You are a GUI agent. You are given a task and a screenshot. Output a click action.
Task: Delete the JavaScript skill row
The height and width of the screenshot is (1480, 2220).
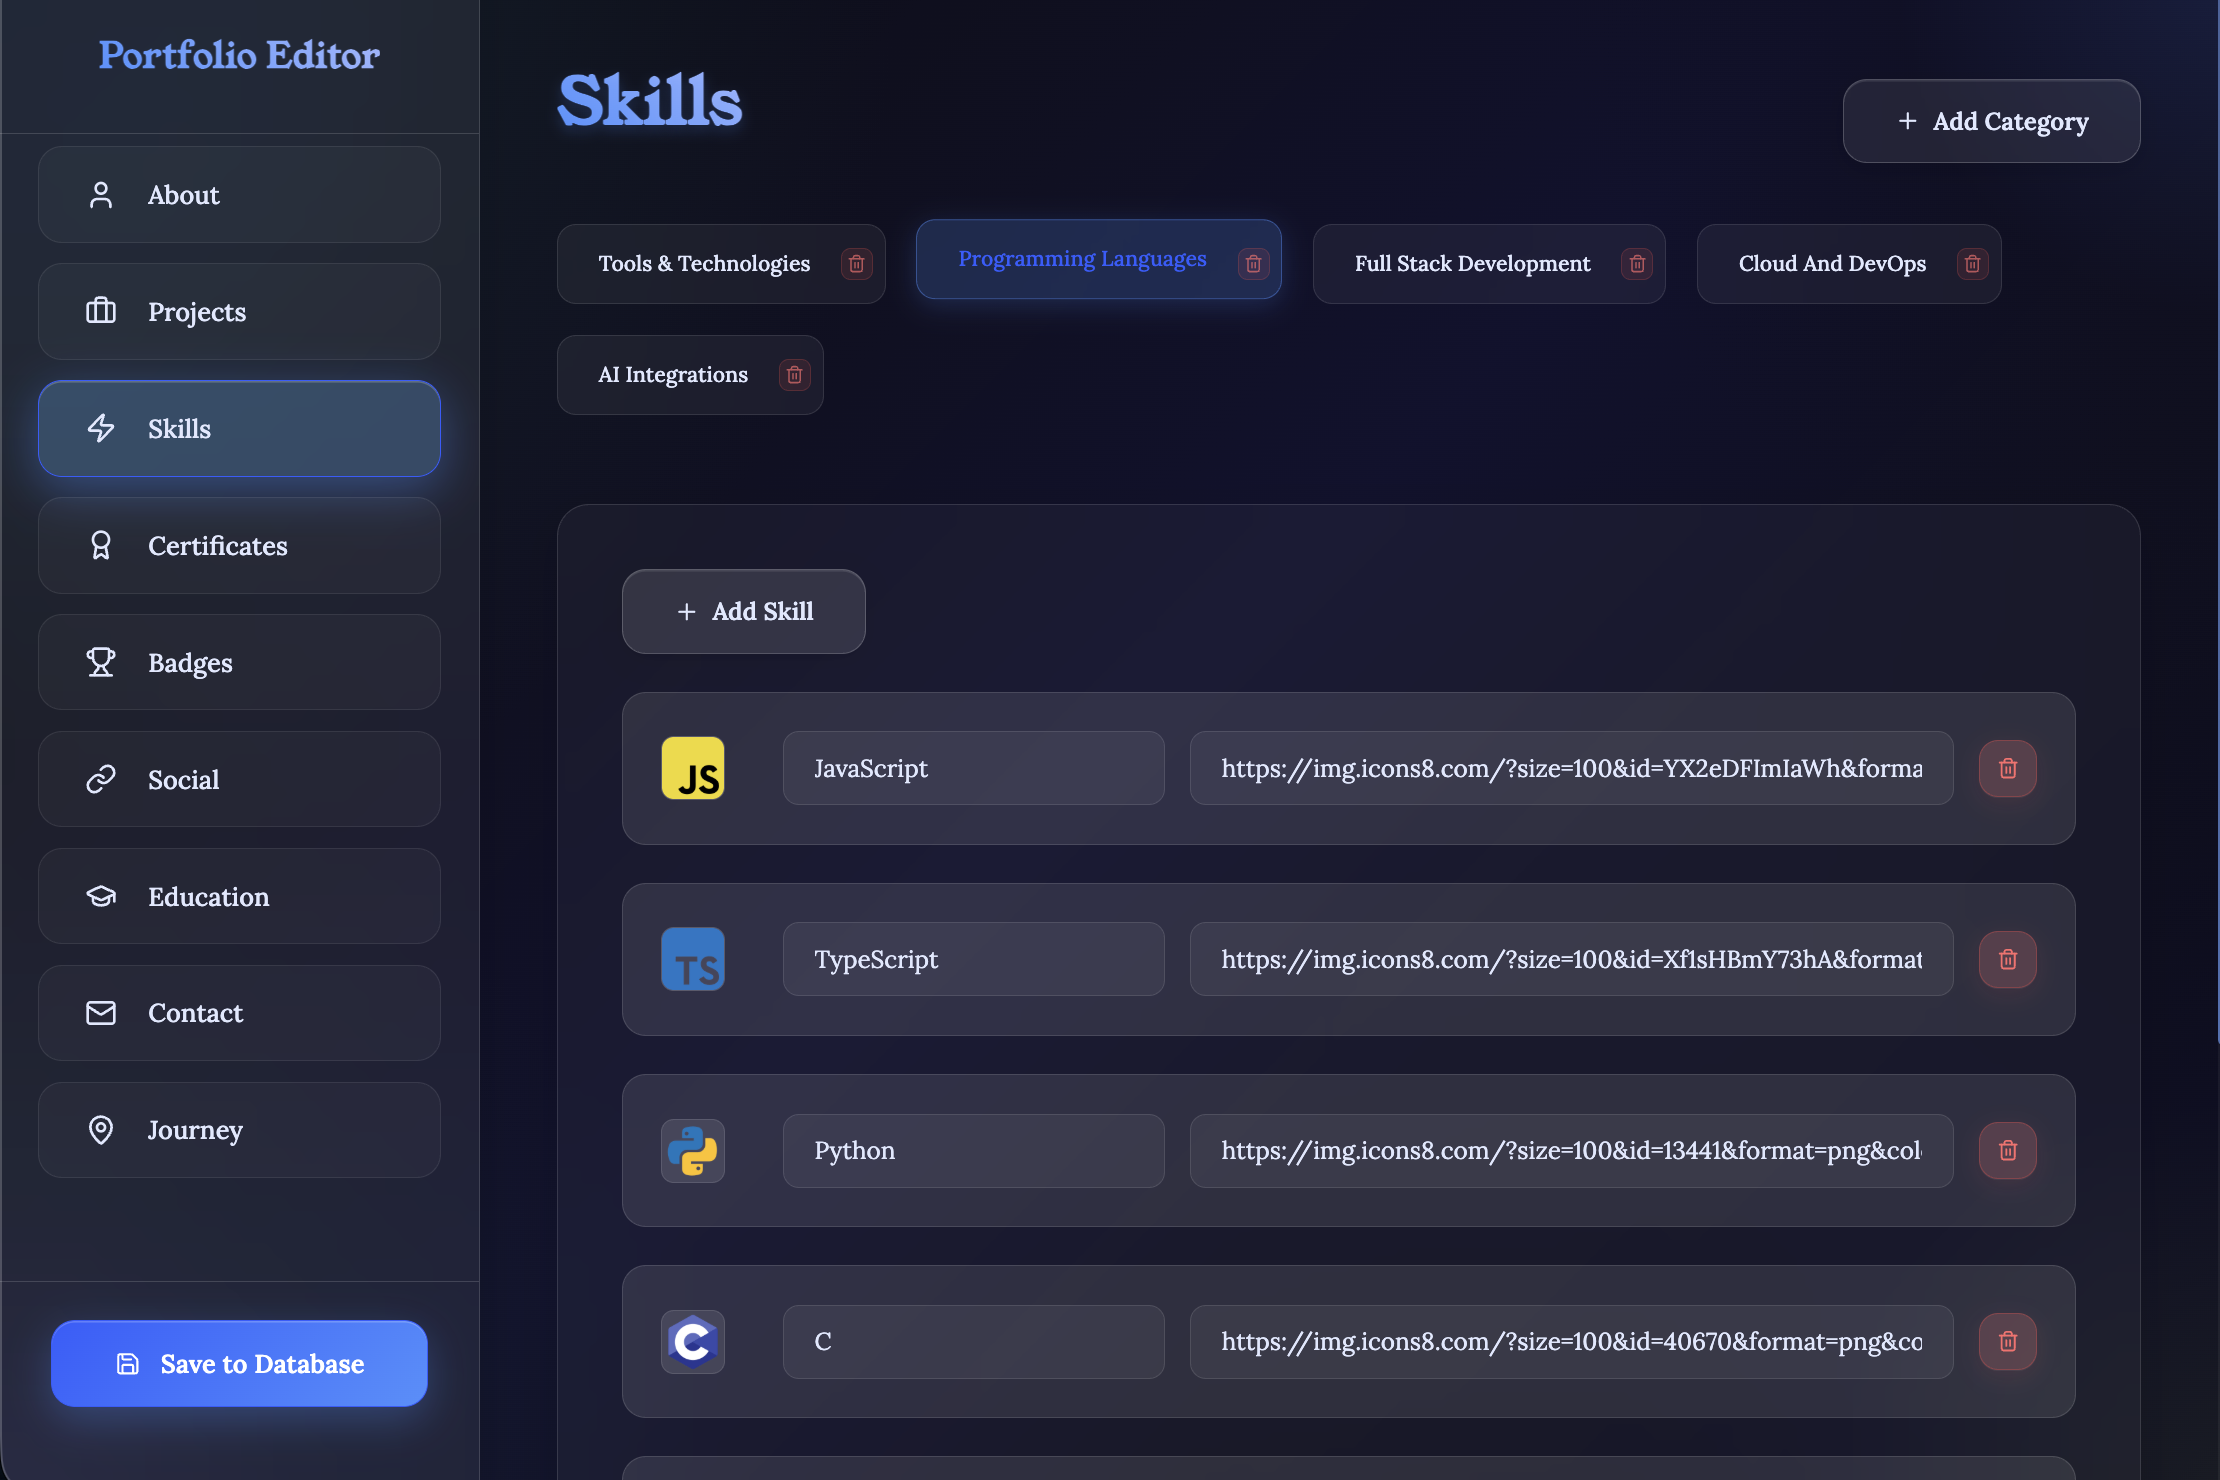[x=2007, y=768]
